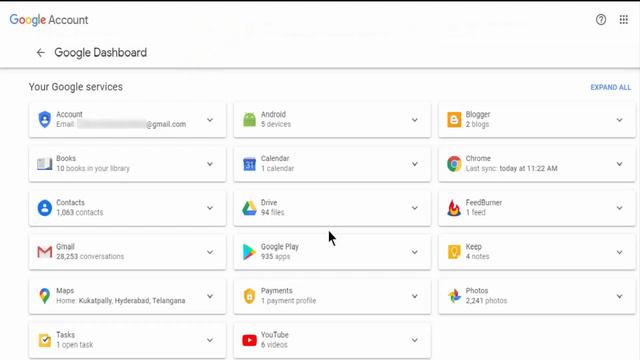
Task: Expand the FeedBurner card chevron
Action: coord(620,208)
